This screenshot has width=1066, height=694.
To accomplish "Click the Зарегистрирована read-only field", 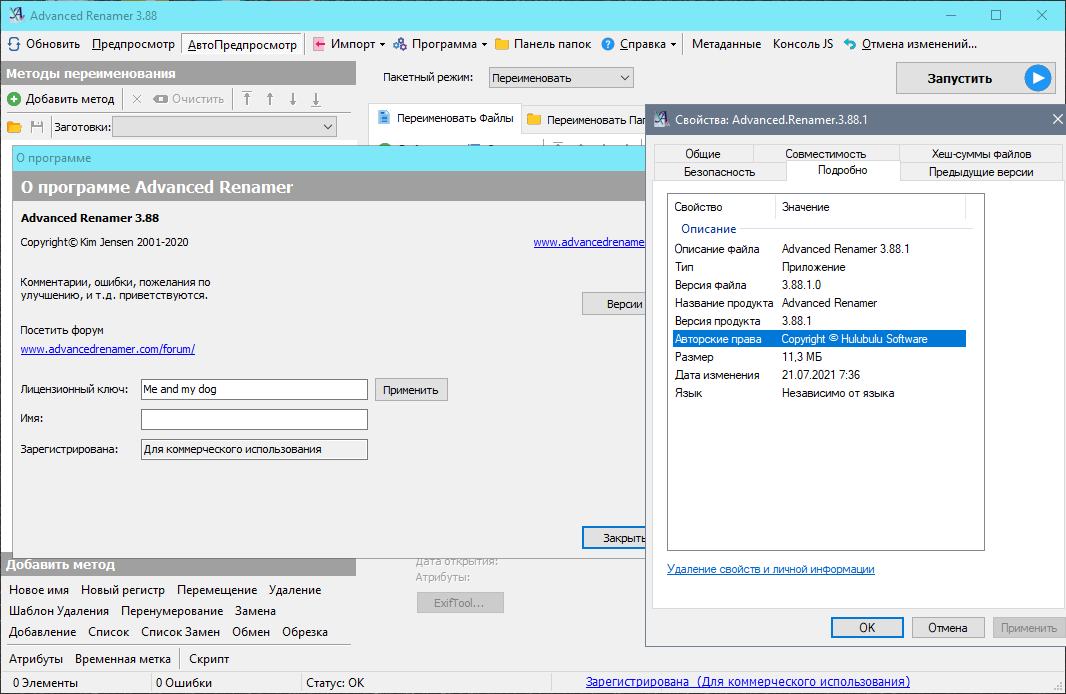I will pyautogui.click(x=254, y=449).
